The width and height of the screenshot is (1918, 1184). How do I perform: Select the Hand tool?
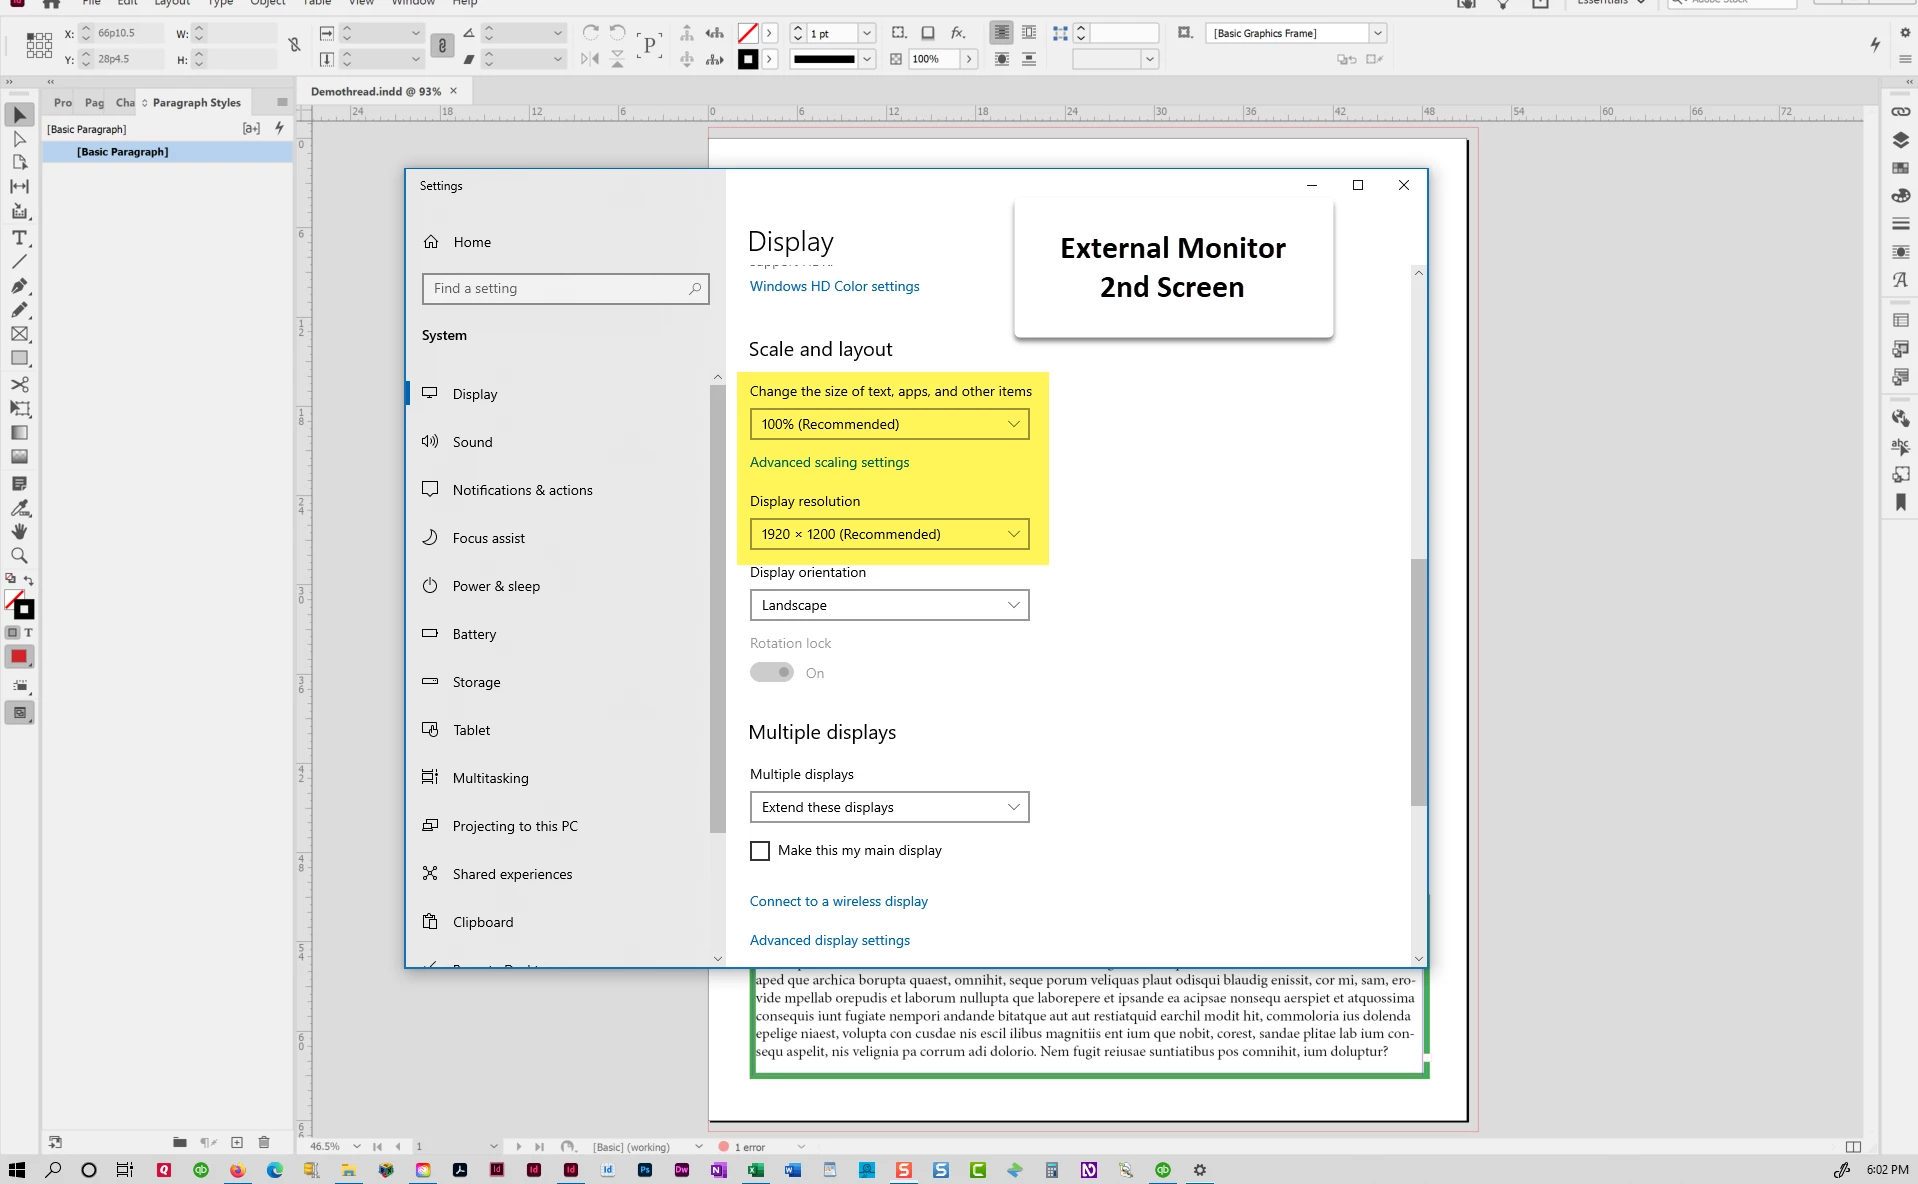pyautogui.click(x=19, y=531)
